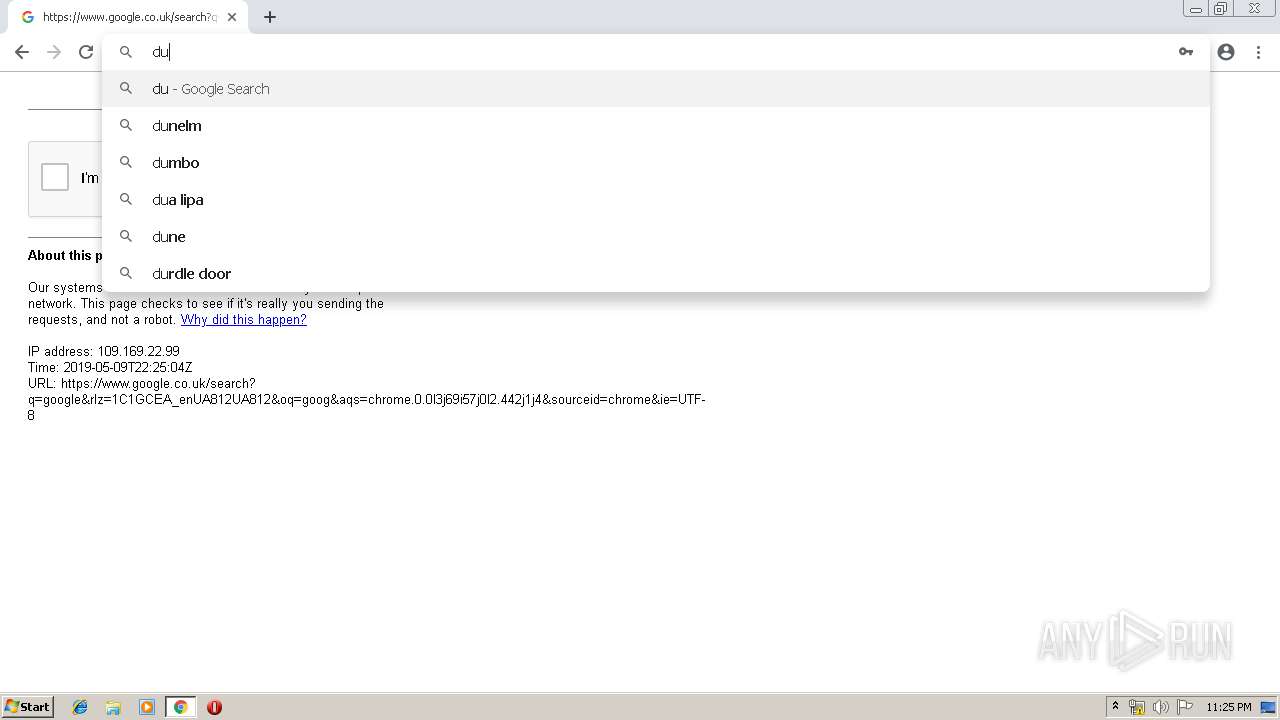Choose the 'du - Google Search' suggestion
This screenshot has height=720, width=1280.
pyautogui.click(x=656, y=89)
